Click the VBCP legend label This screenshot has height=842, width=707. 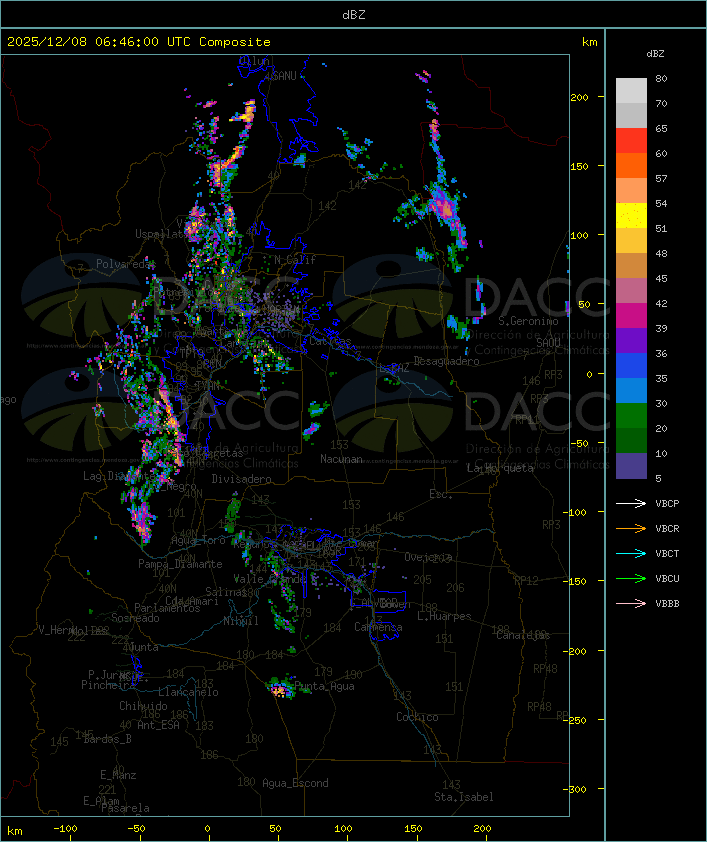coord(667,503)
